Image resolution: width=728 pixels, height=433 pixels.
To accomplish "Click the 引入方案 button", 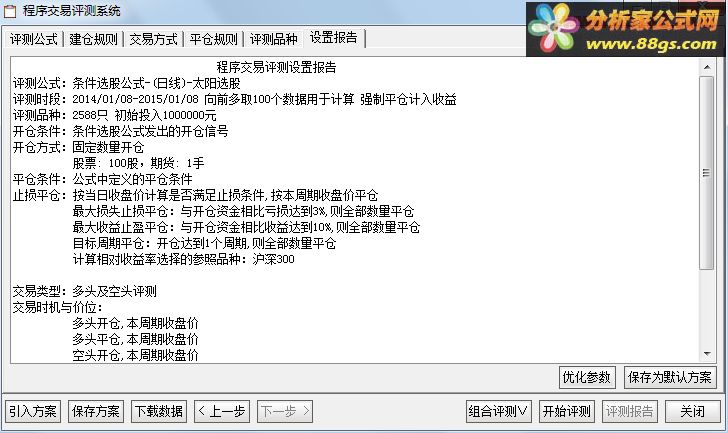I will 32,411.
